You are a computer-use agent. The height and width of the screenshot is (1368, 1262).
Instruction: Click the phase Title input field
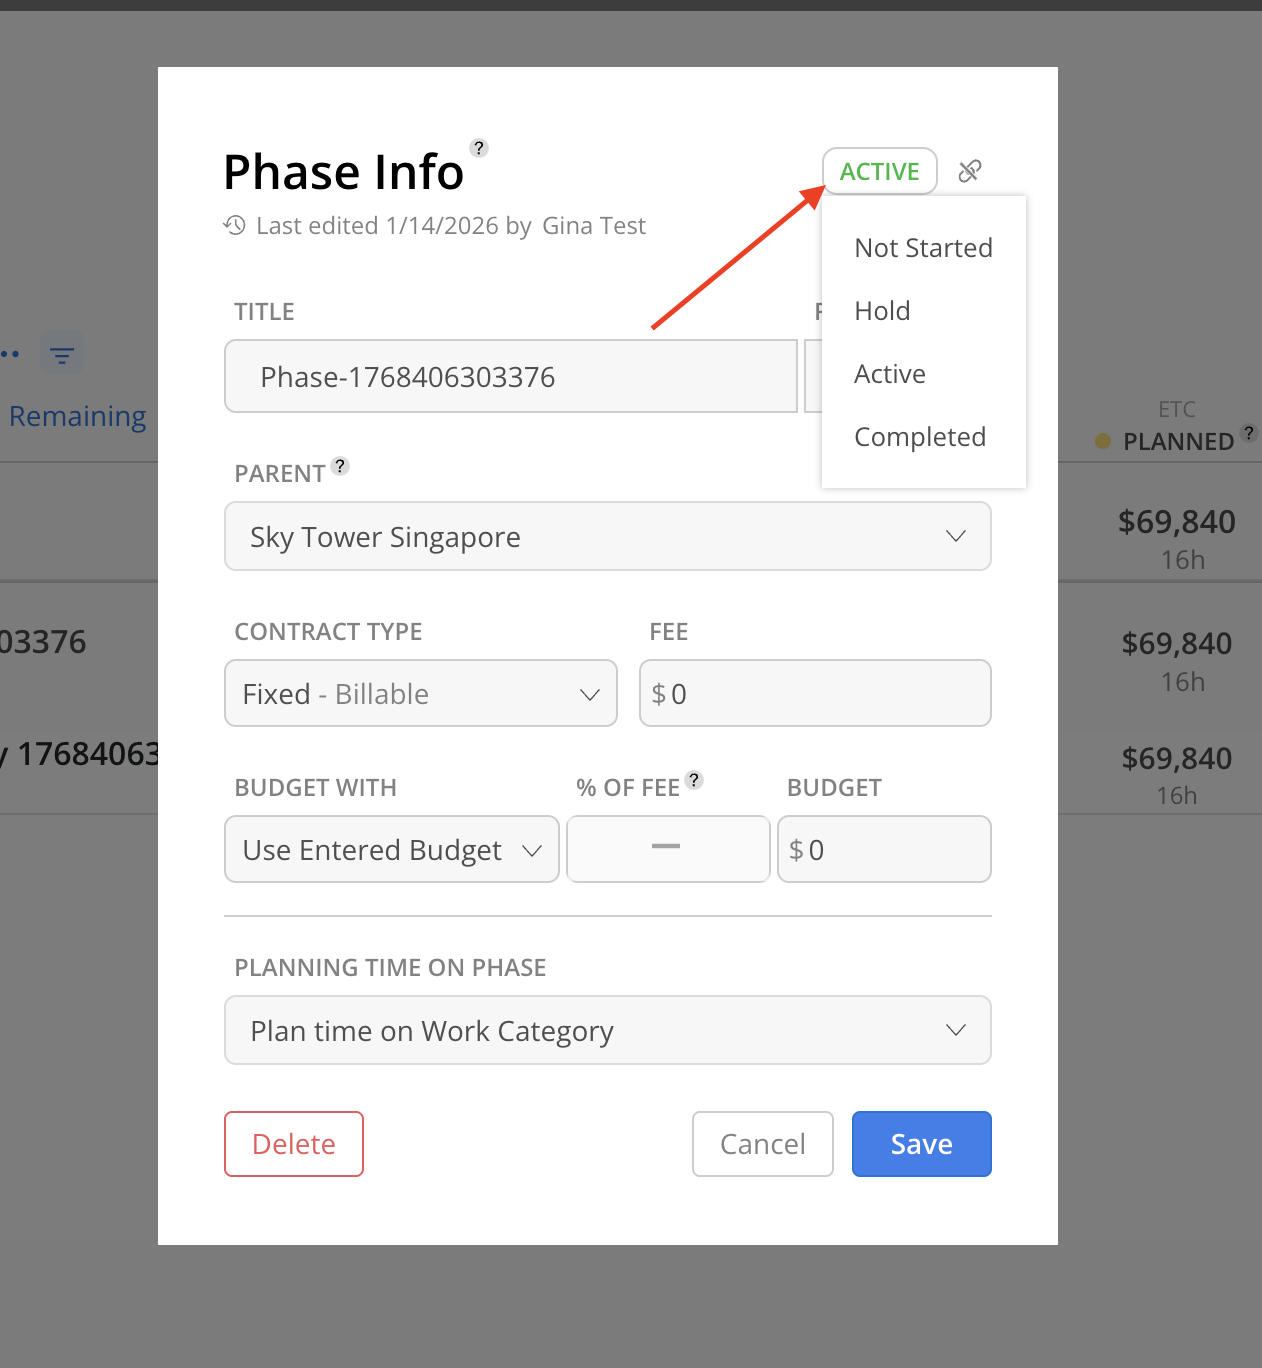pos(511,376)
